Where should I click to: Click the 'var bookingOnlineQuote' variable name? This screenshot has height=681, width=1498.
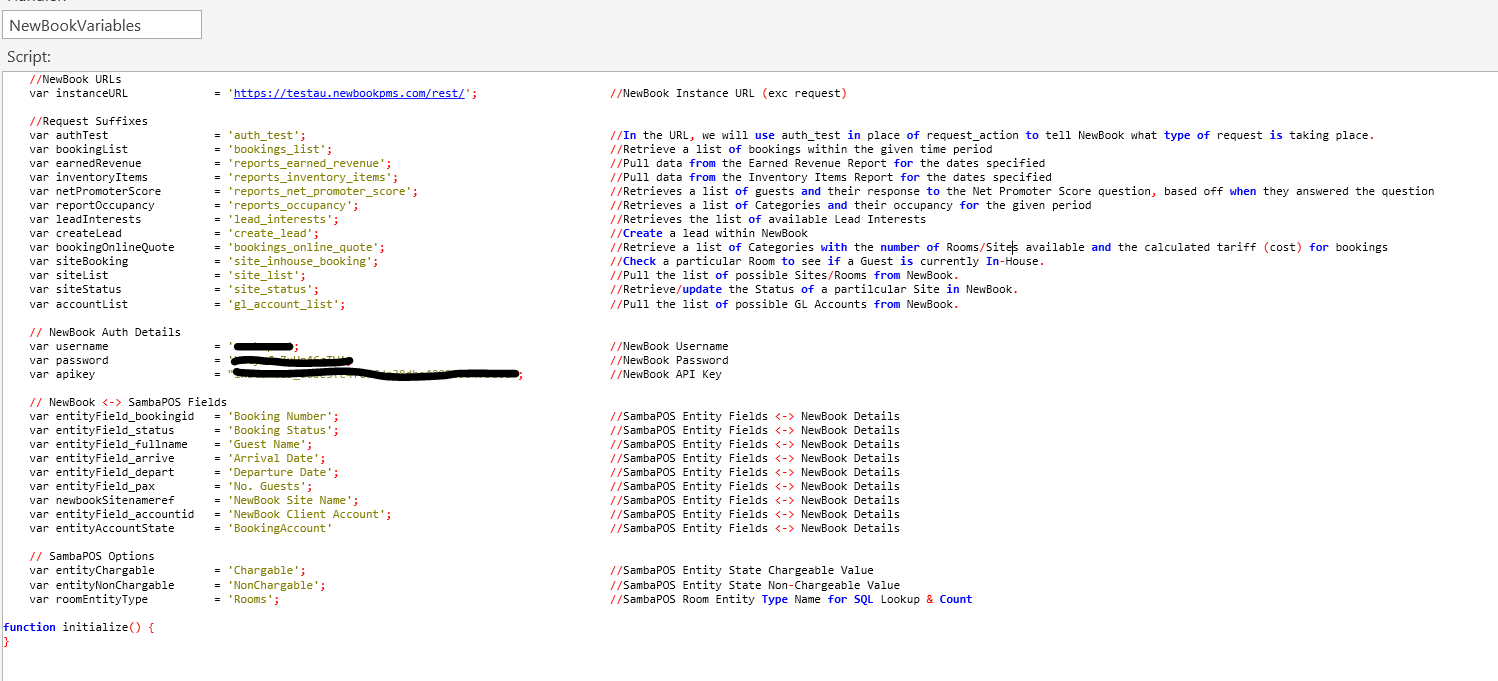click(x=102, y=247)
